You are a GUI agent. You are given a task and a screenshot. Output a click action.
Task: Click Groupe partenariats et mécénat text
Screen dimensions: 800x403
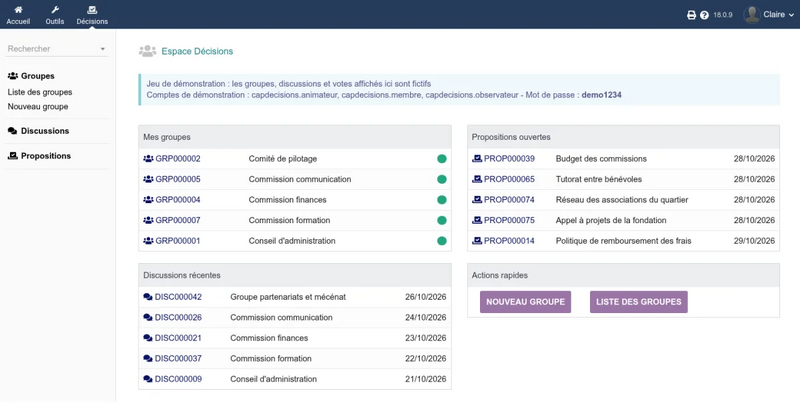click(x=288, y=297)
